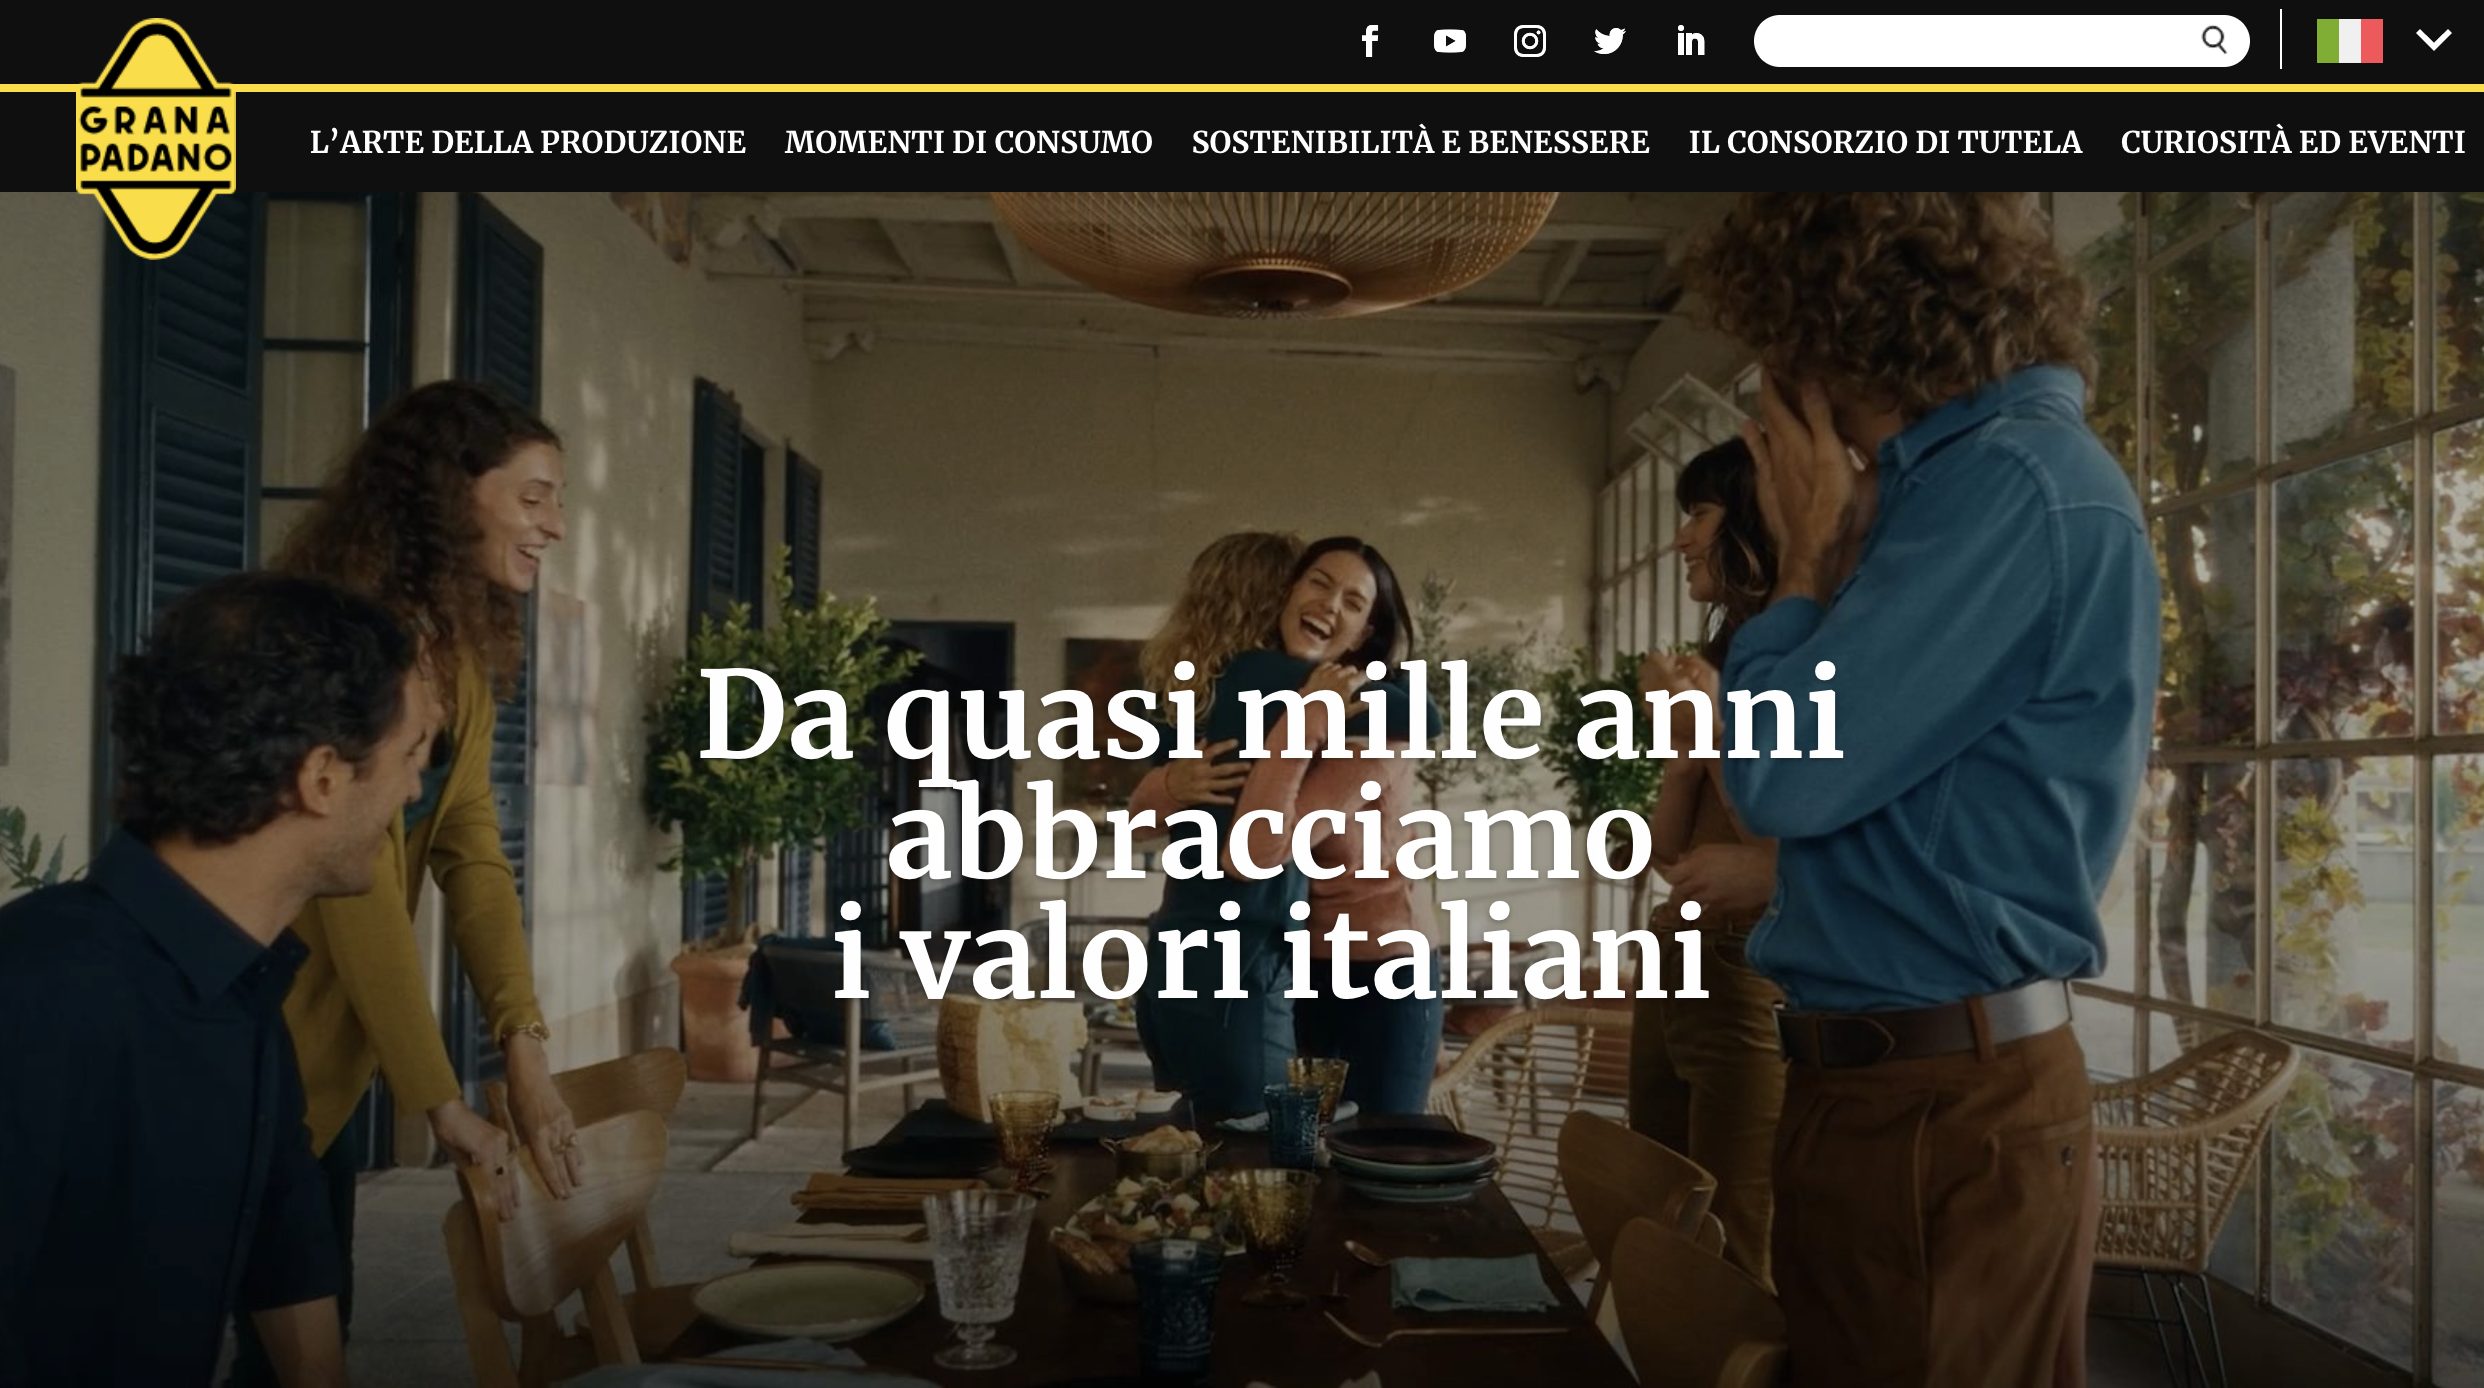Open Il Consorzio di Tutela menu
This screenshot has height=1388, width=2484.
click(1885, 142)
